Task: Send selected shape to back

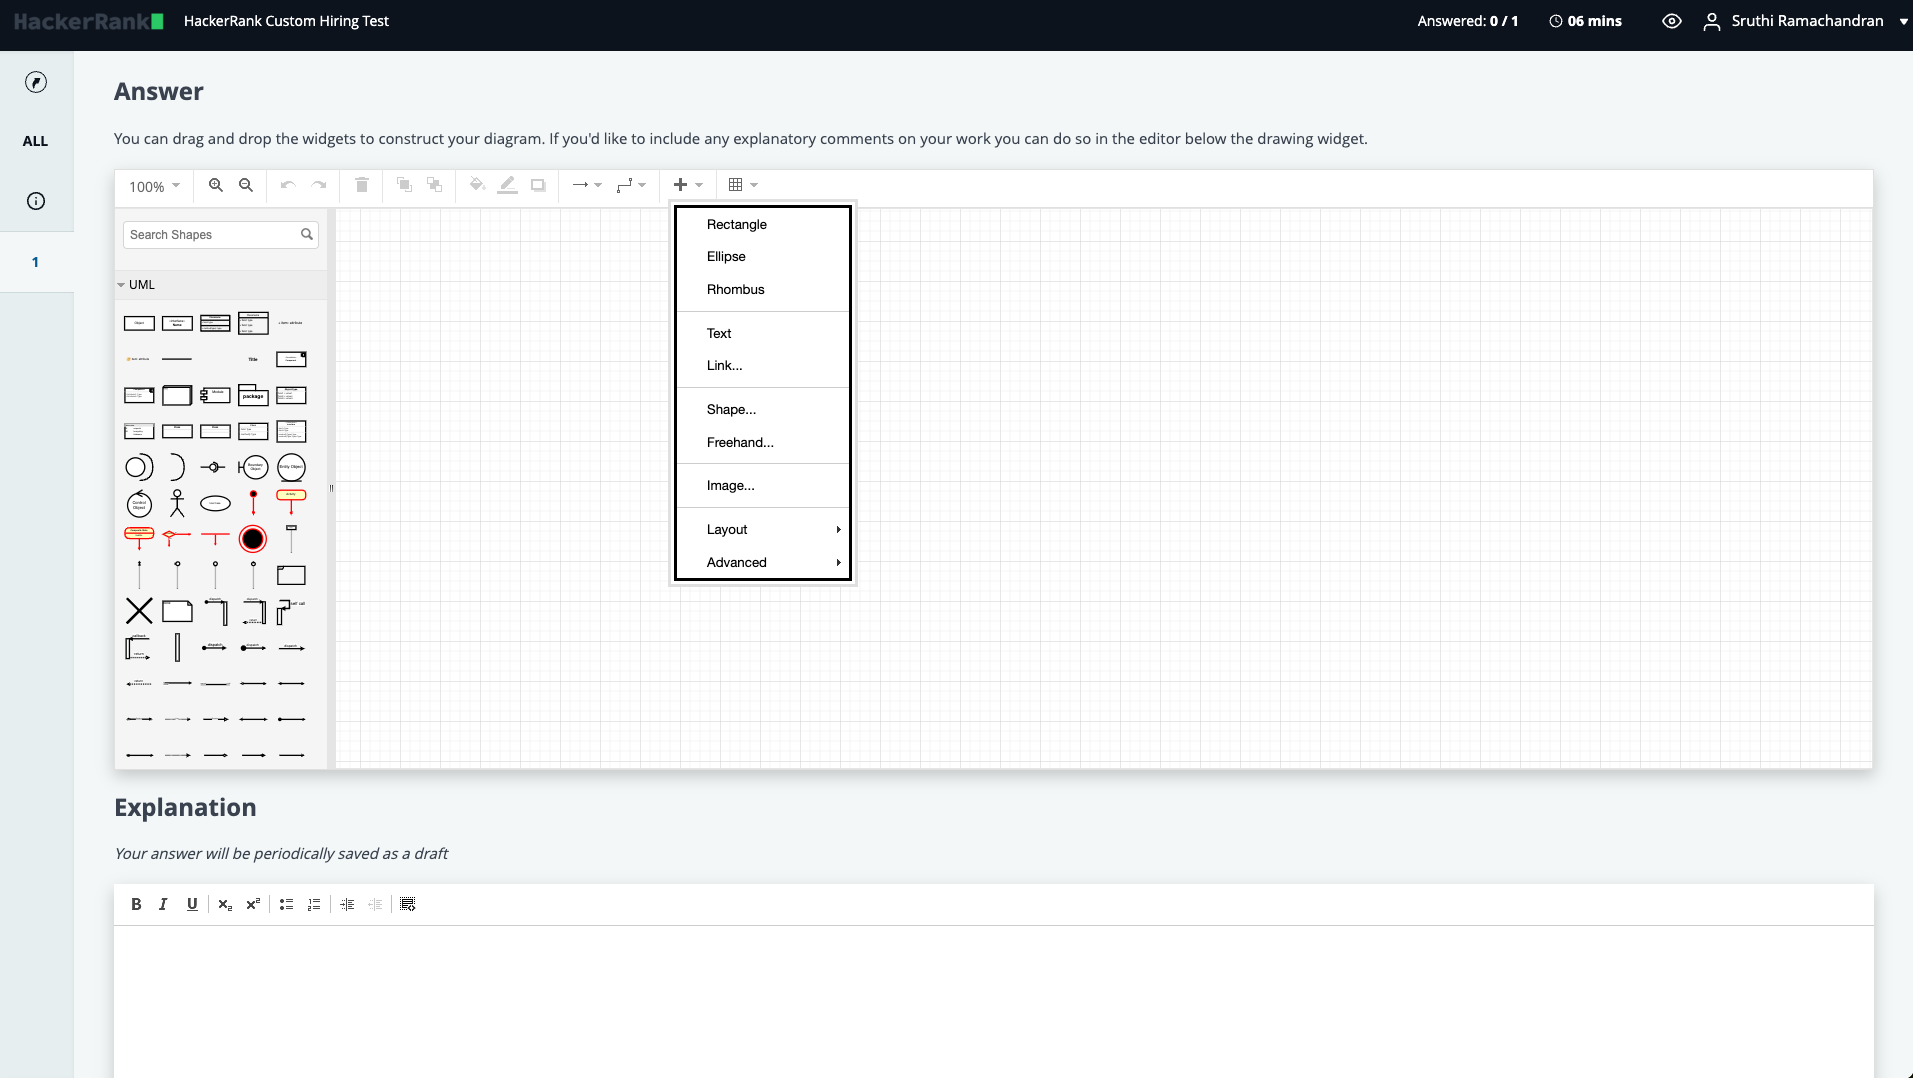Action: click(435, 185)
